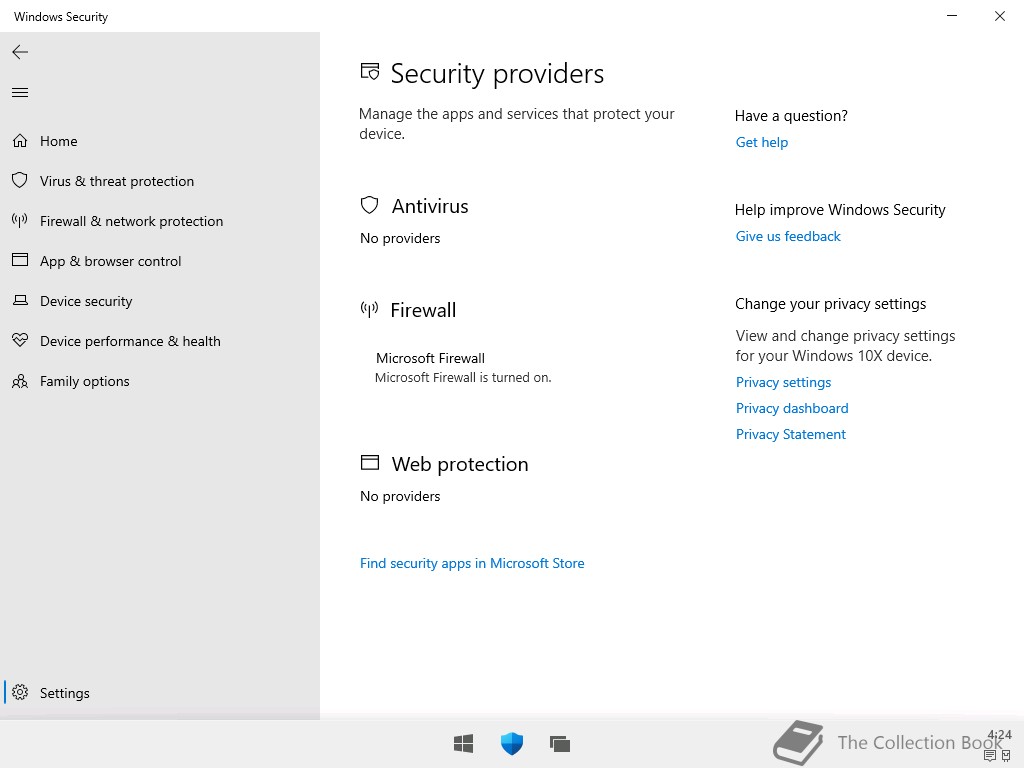Open Firewall & network protection
The image size is (1024, 768).
point(160,221)
